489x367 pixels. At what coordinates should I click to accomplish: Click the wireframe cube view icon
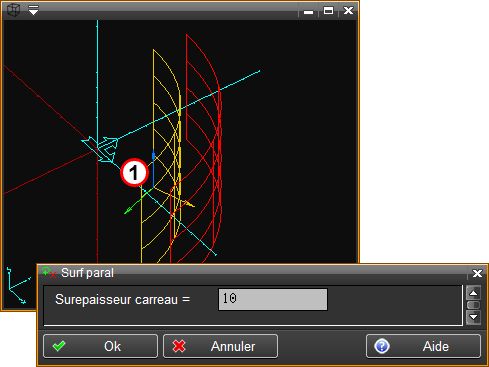click(x=14, y=10)
